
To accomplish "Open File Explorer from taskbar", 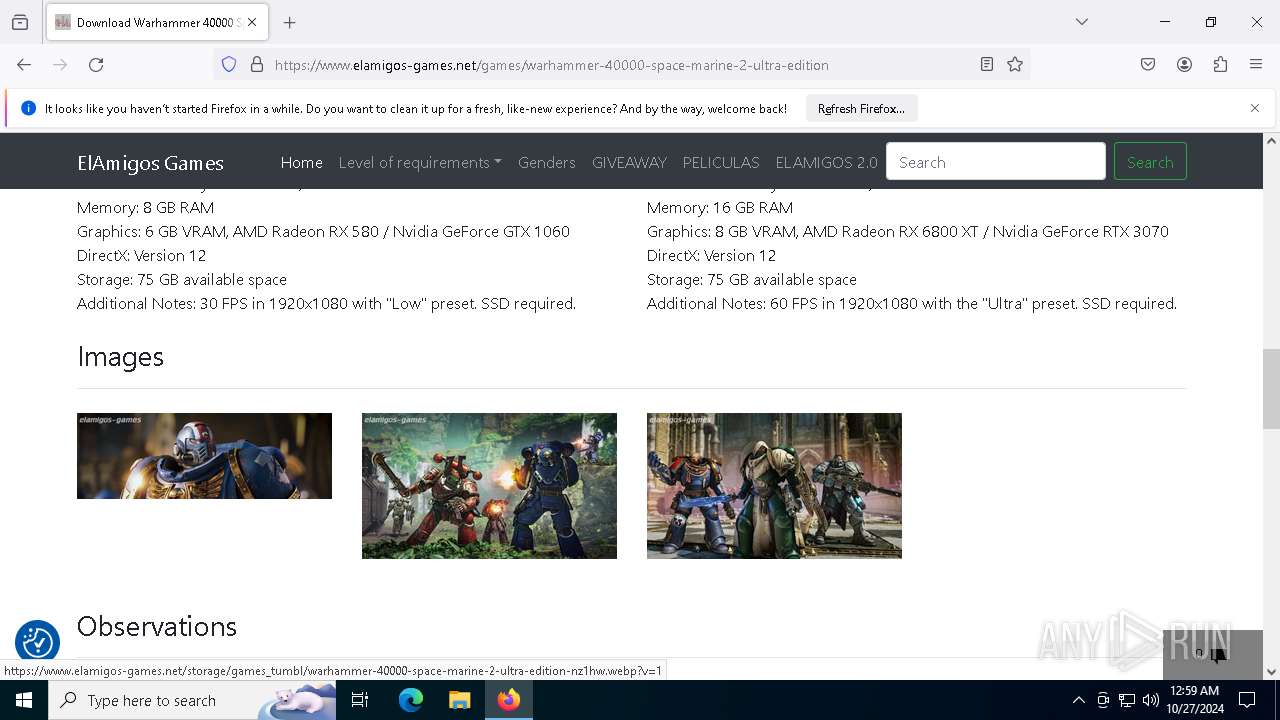I will click(459, 700).
